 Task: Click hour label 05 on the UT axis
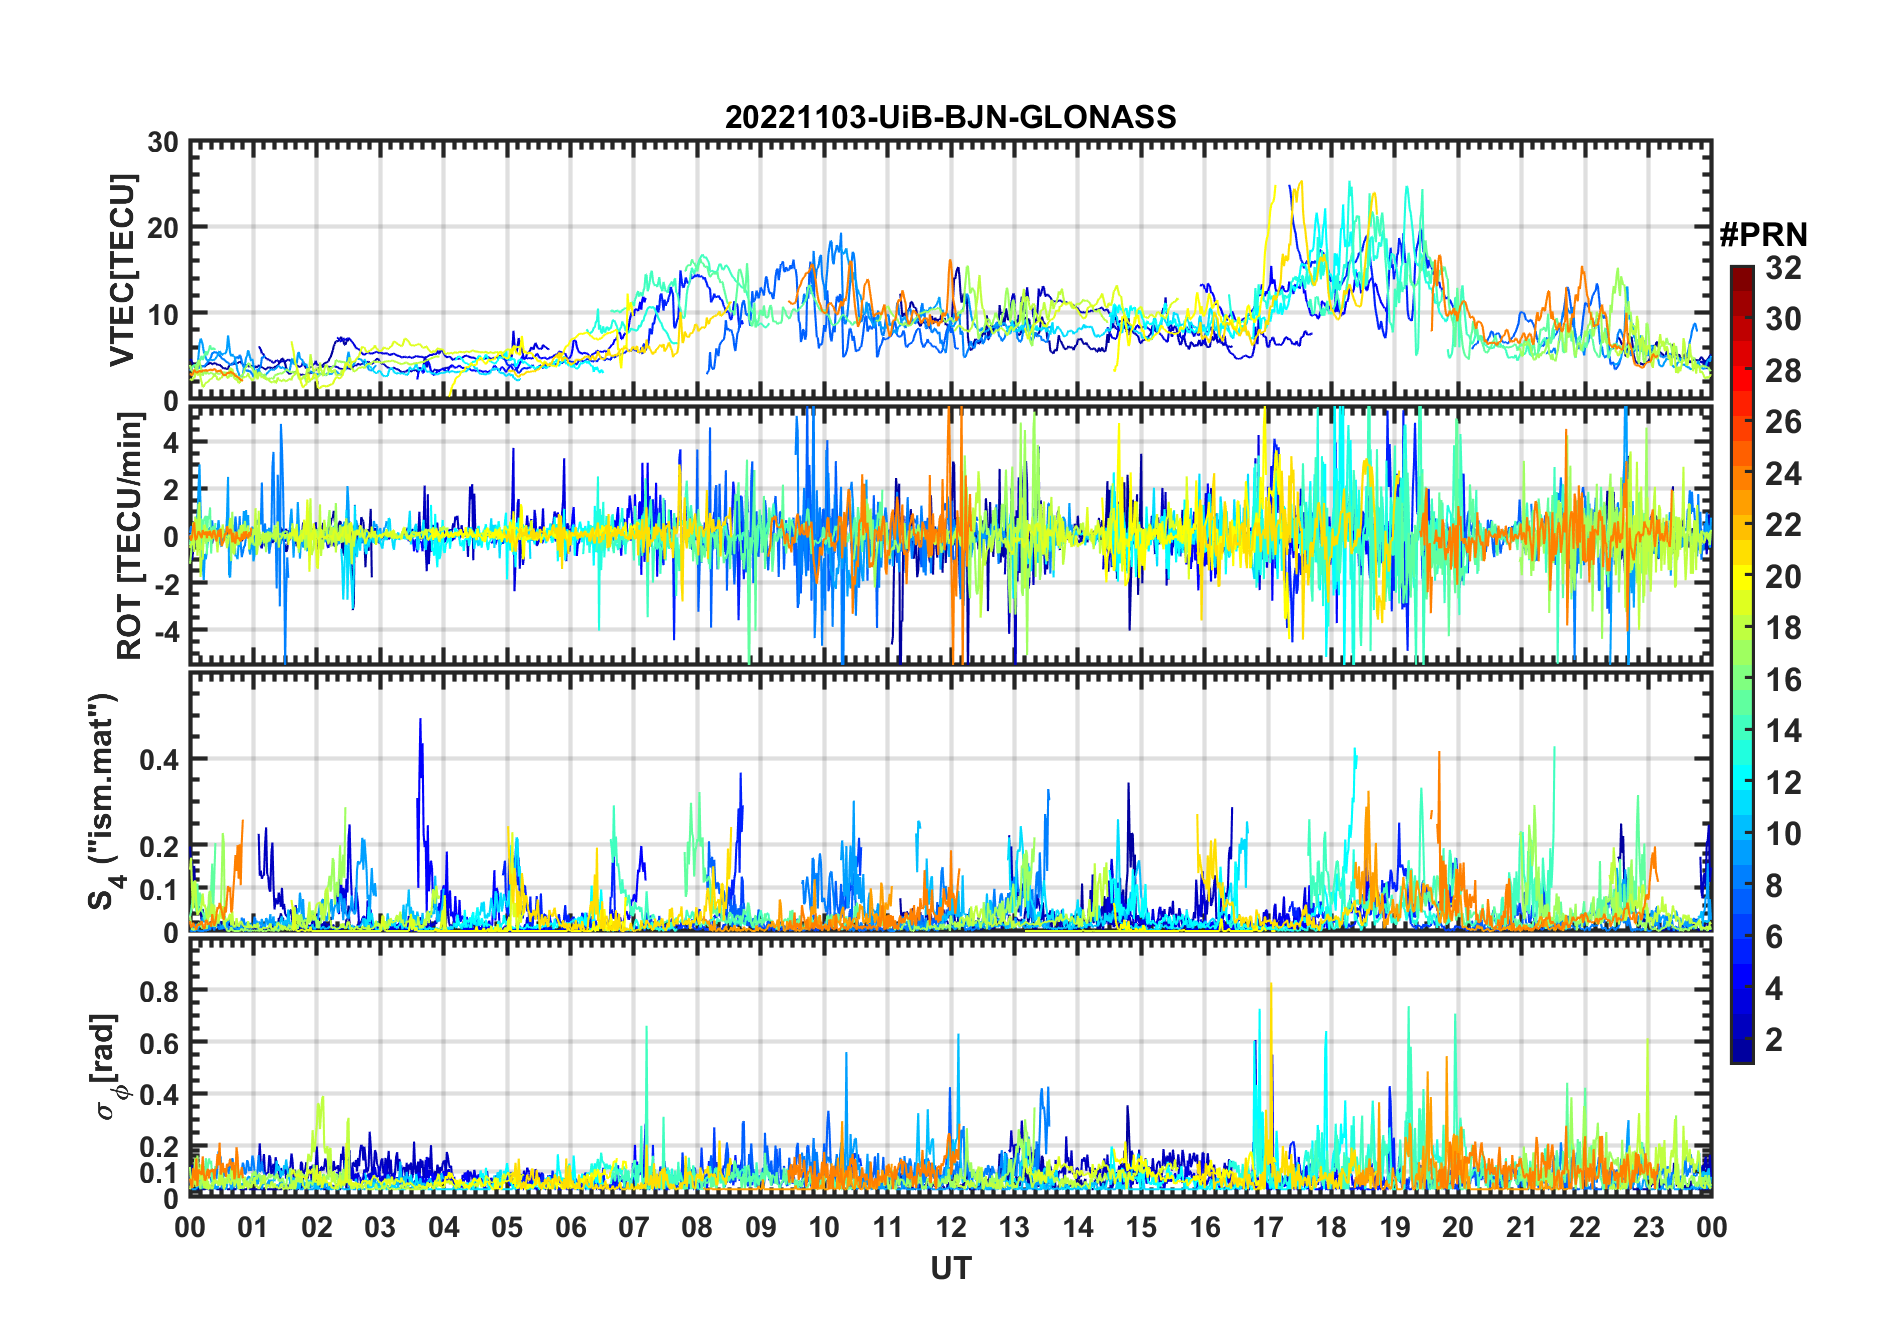pos(507,1227)
